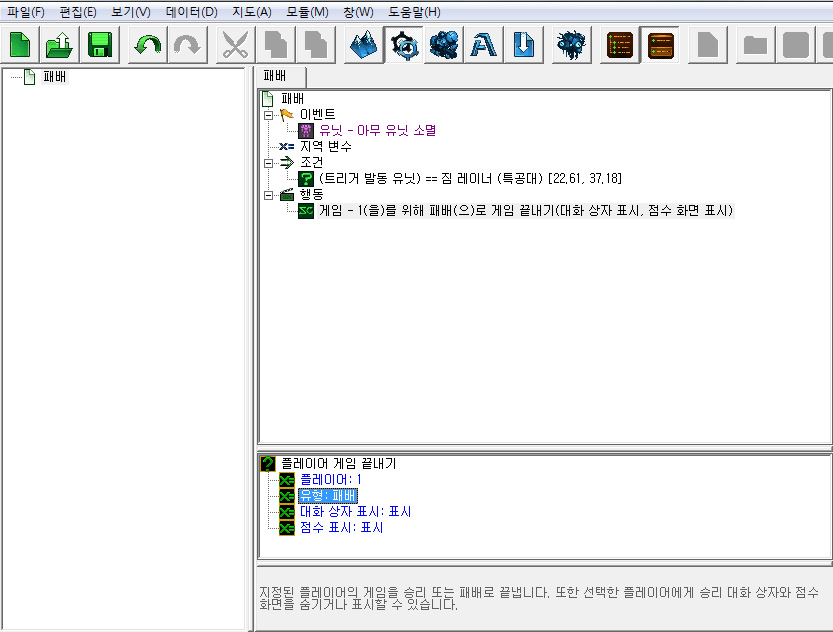
Task: Open the Trigger module gear icon
Action: (404, 45)
